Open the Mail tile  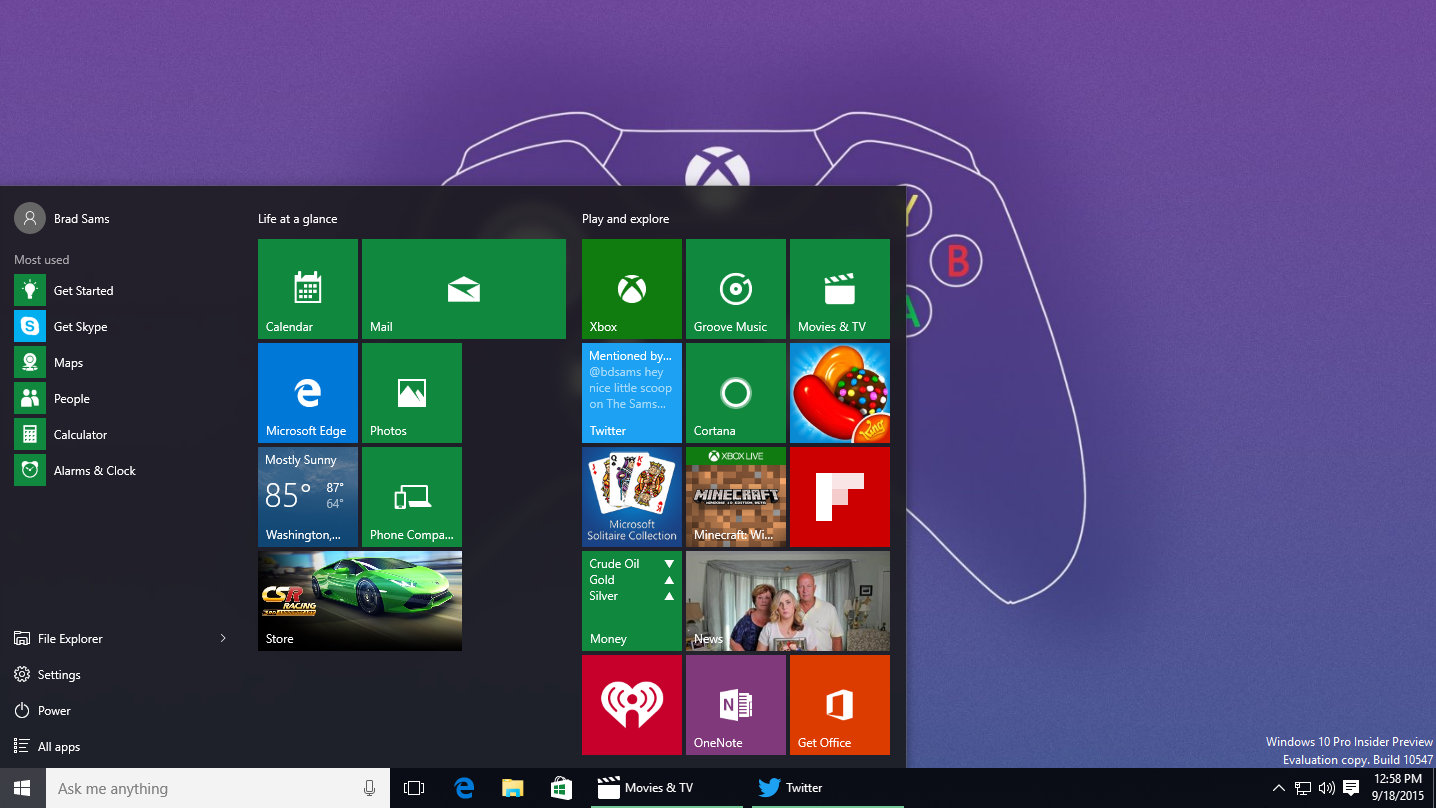(464, 289)
